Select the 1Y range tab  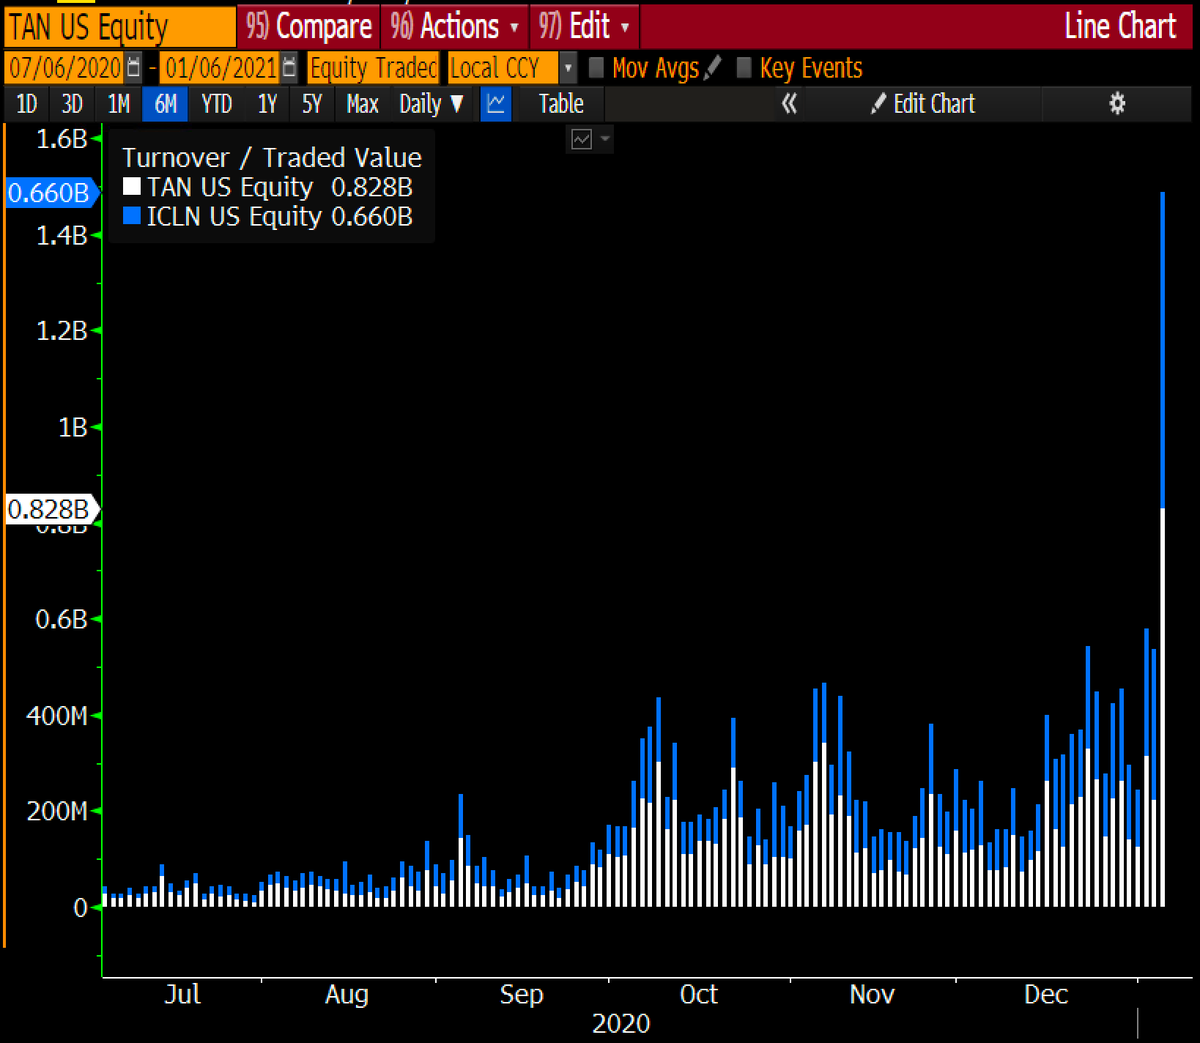[x=267, y=104]
